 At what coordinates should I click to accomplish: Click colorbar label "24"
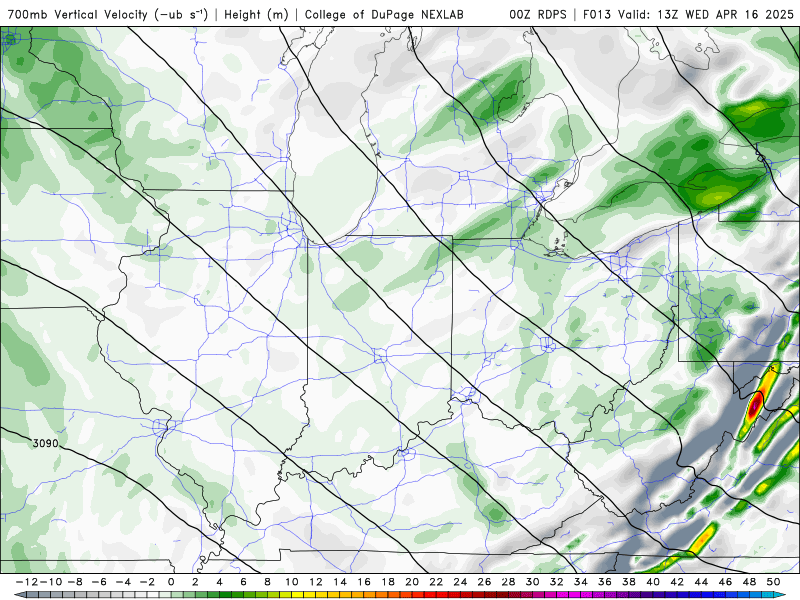tap(460, 582)
